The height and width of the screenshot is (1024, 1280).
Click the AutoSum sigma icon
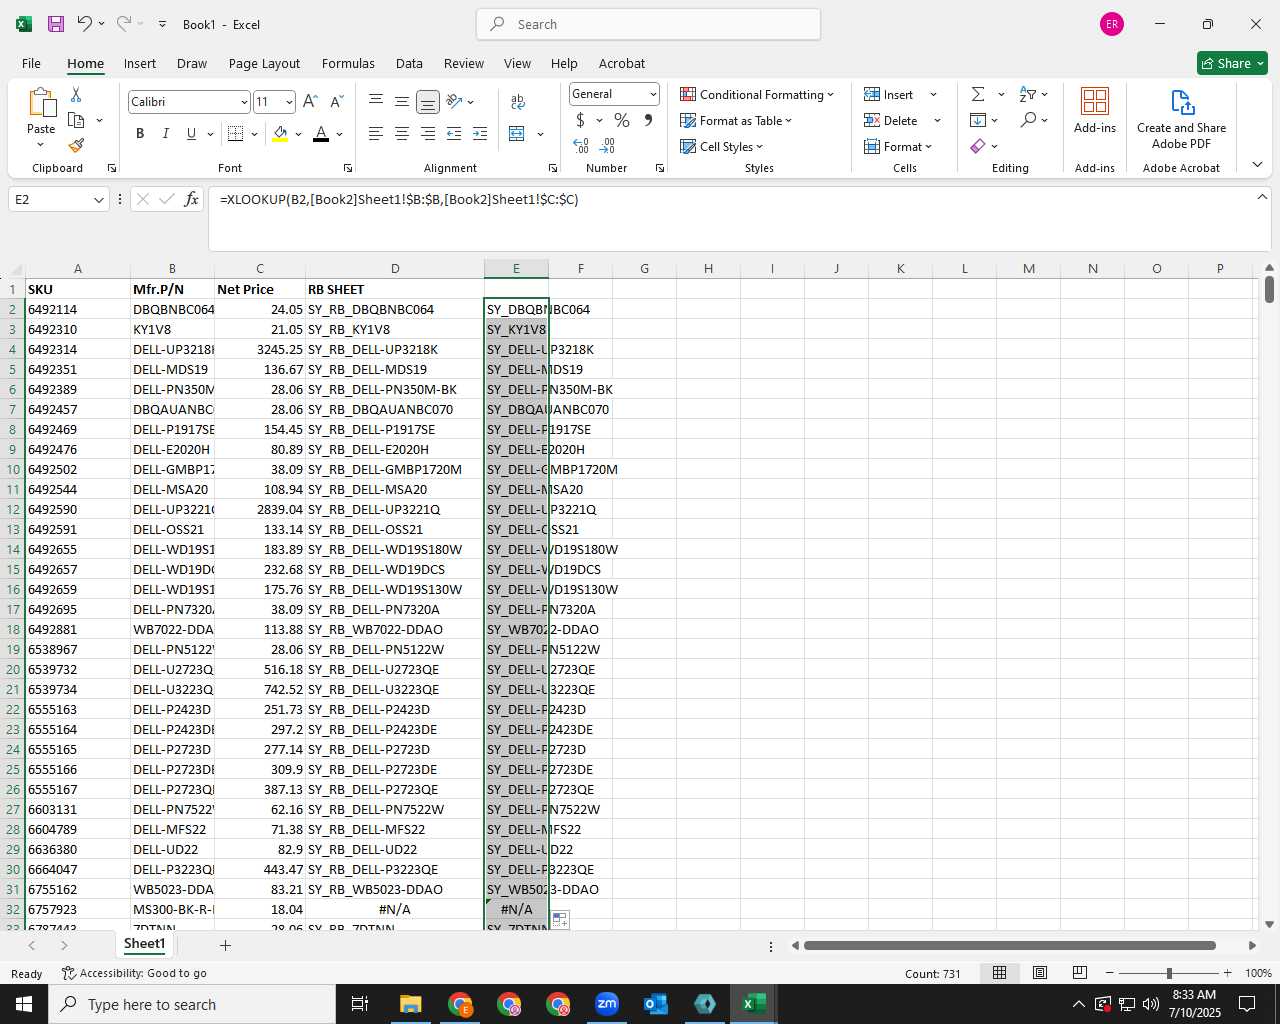pos(978,94)
